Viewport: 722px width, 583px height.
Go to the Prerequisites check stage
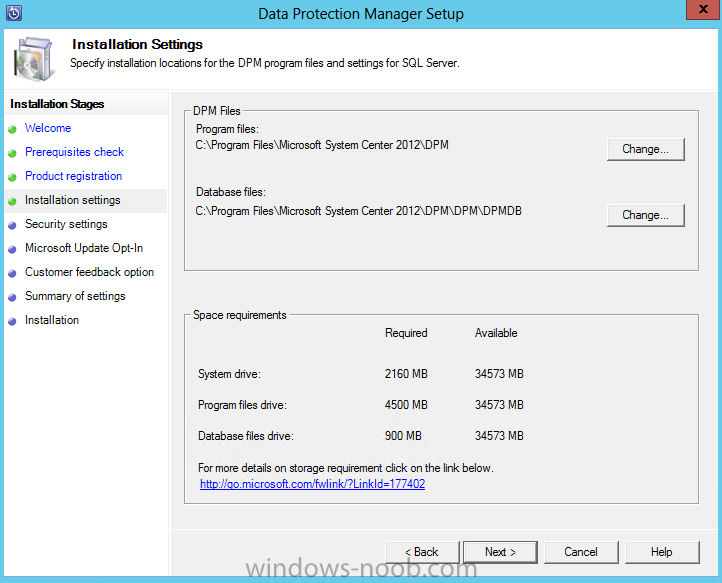click(x=74, y=152)
